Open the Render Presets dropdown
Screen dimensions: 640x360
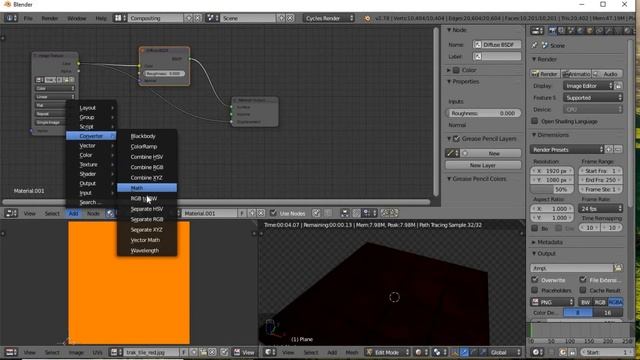[x=567, y=149]
